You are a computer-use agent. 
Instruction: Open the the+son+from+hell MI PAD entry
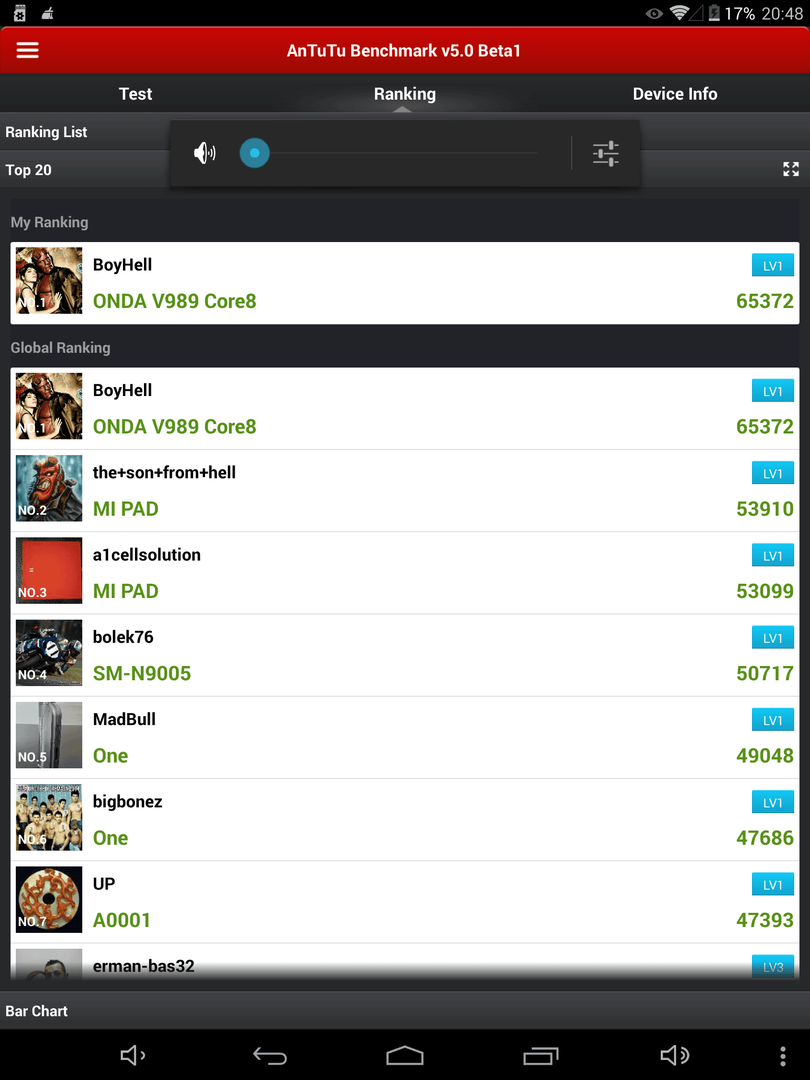(405, 490)
